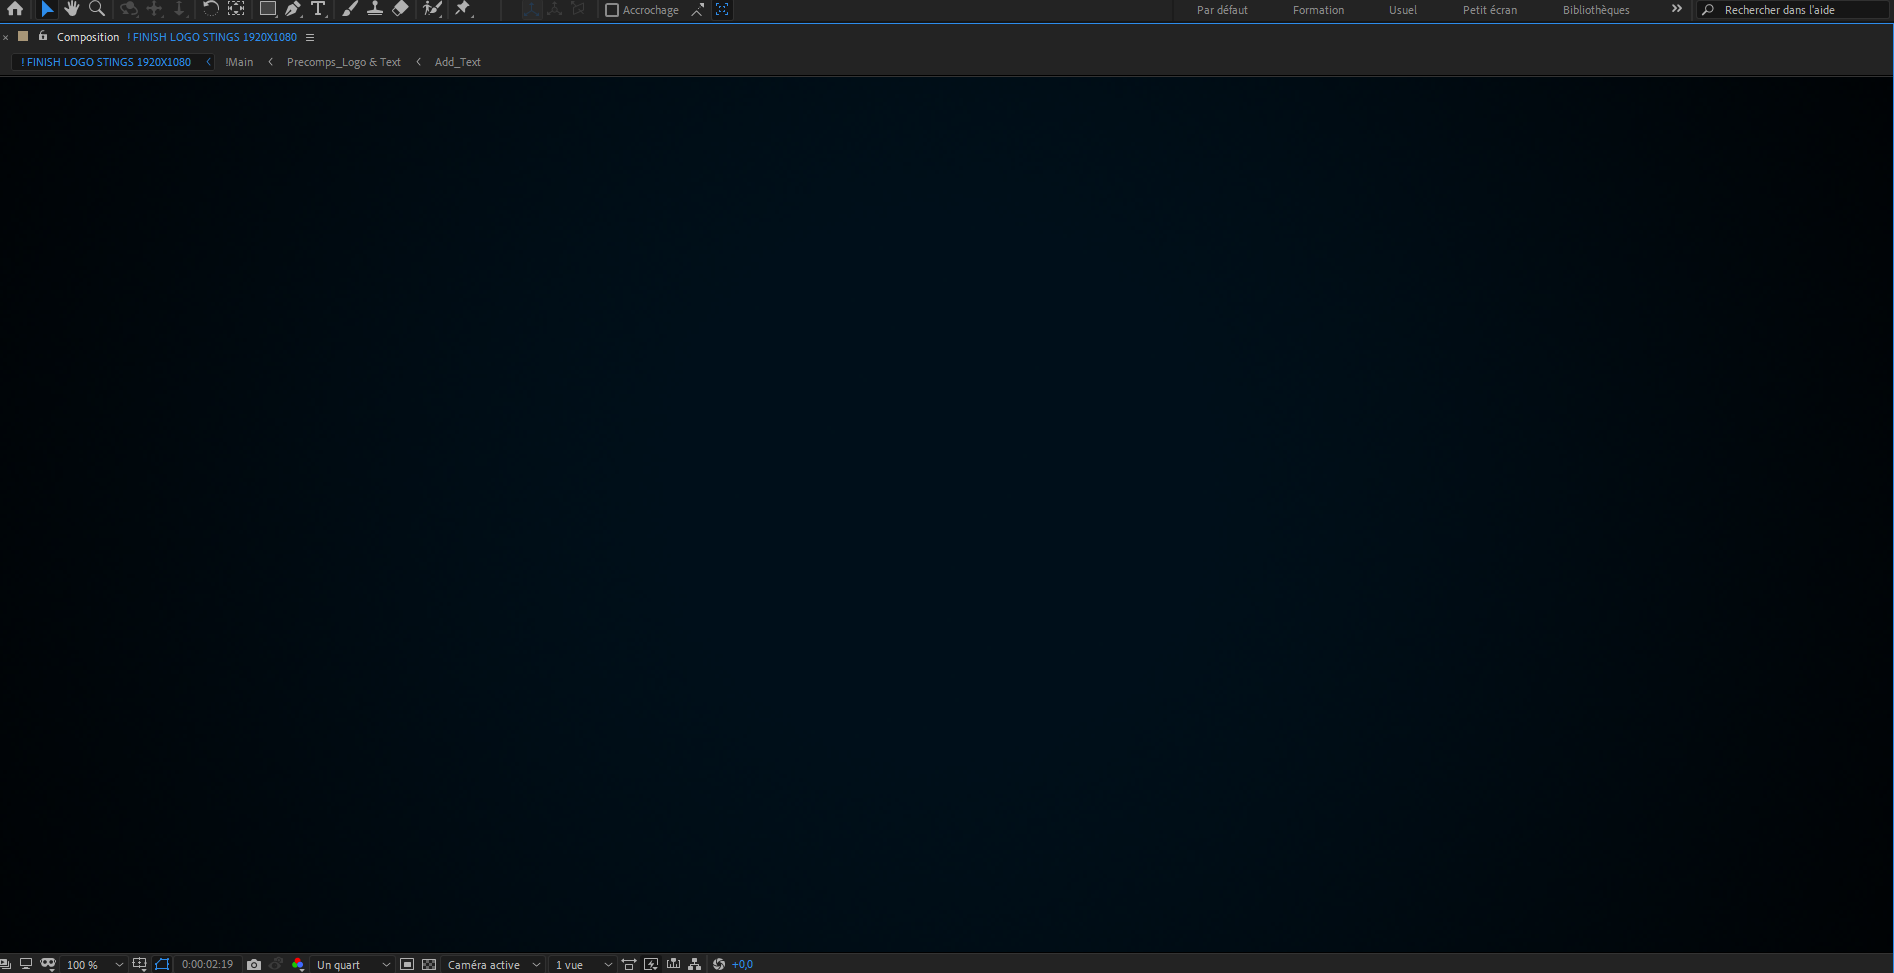Open the Un quart resolution dropdown
The height and width of the screenshot is (973, 1894).
click(x=352, y=964)
